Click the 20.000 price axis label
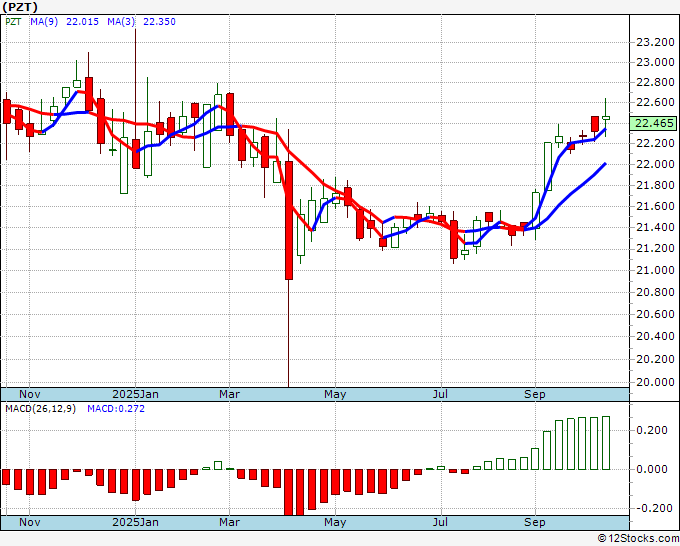 tap(654, 381)
